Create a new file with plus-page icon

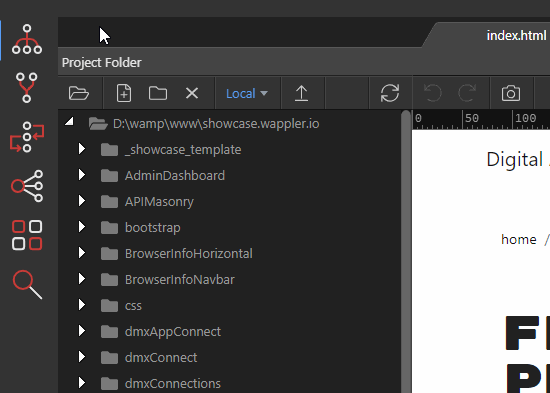(124, 93)
